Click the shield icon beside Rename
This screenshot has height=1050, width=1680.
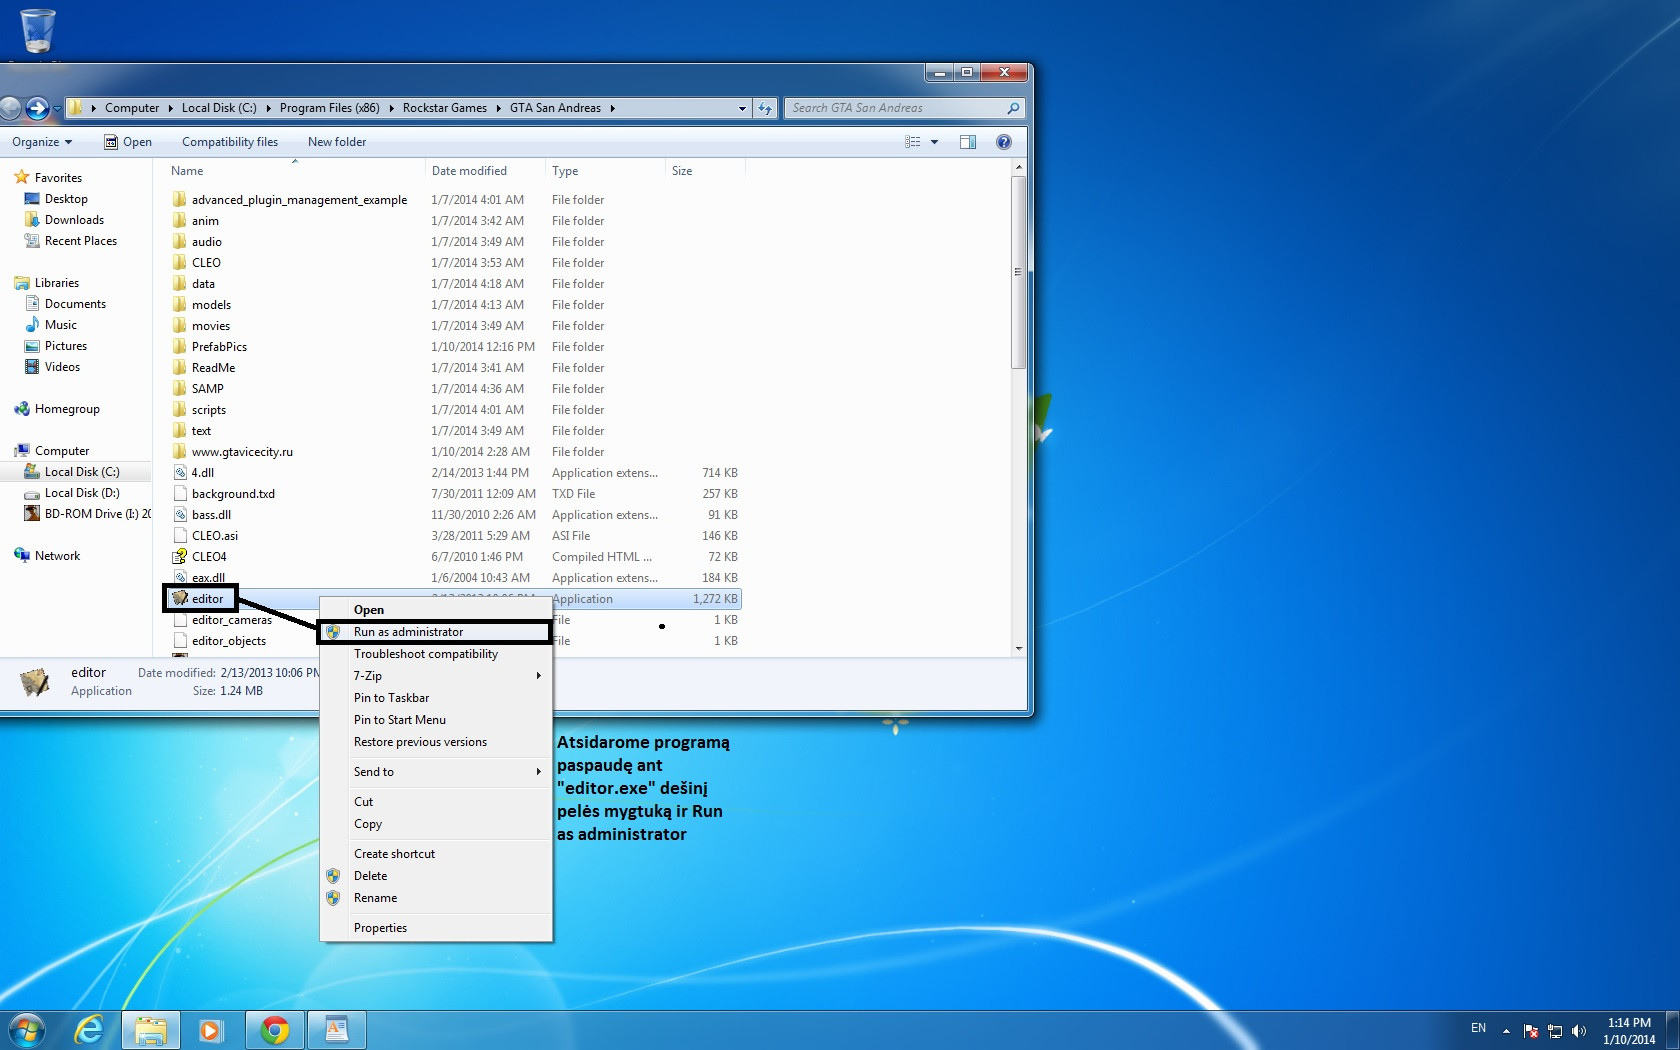[x=333, y=898]
